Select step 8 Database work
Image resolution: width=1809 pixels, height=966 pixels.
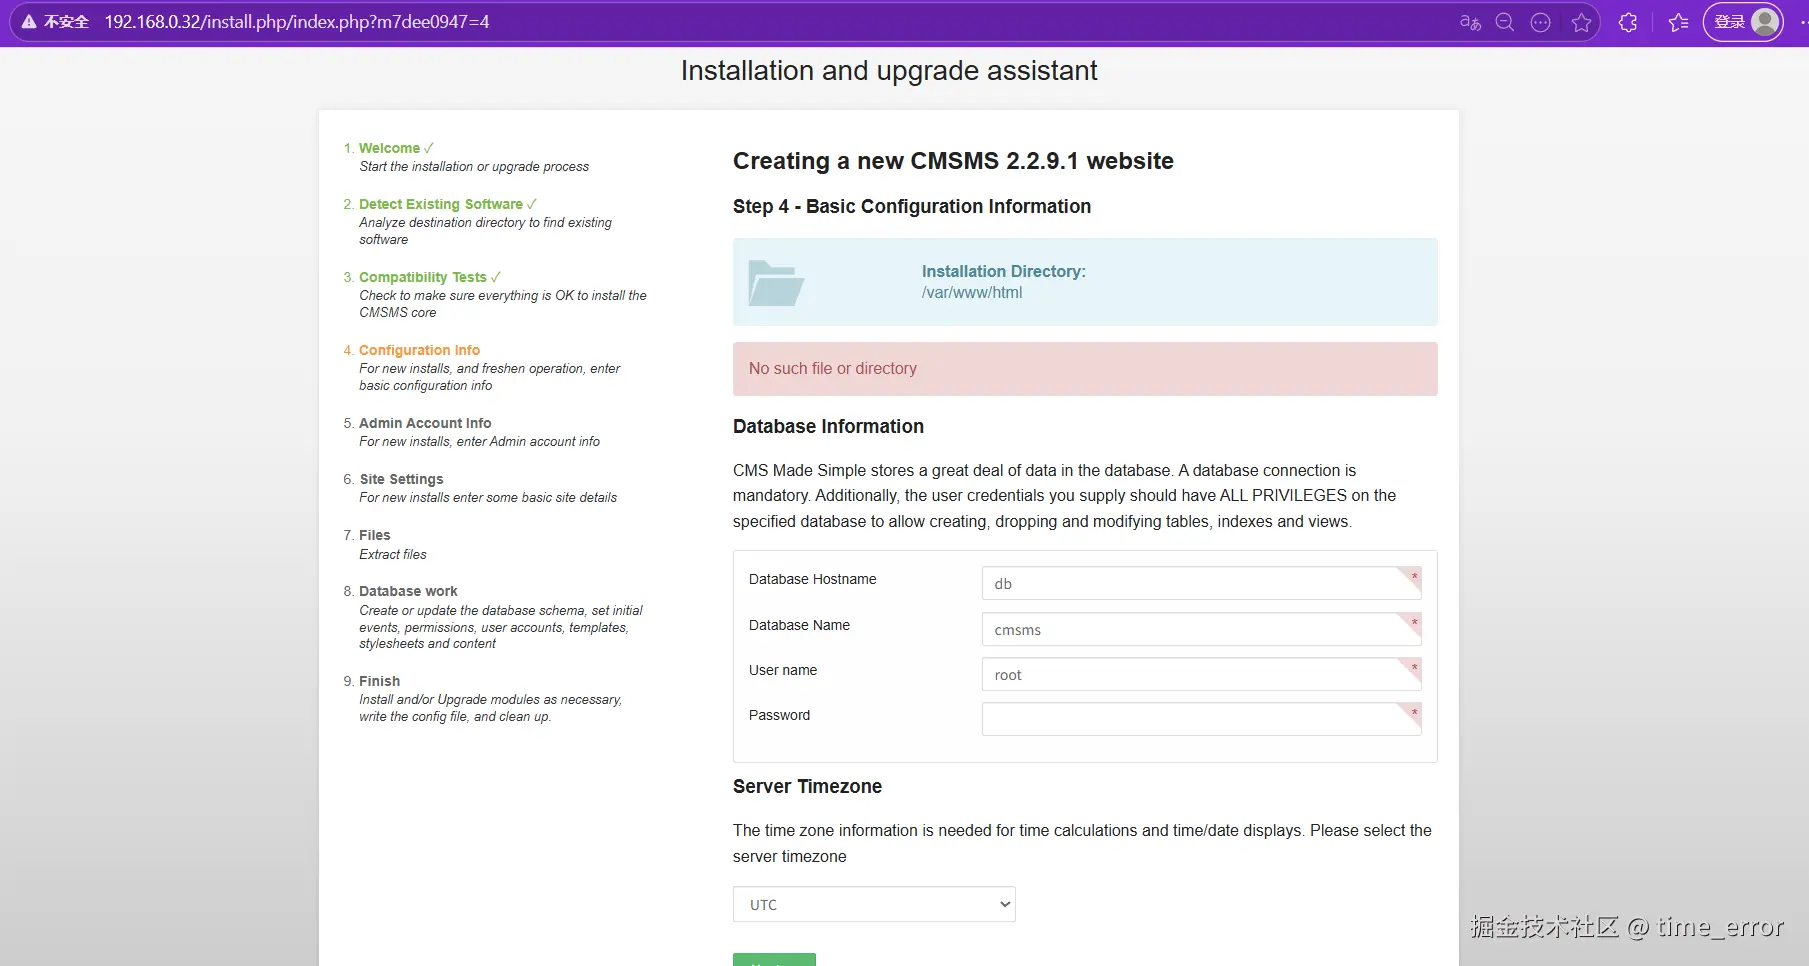(x=408, y=591)
